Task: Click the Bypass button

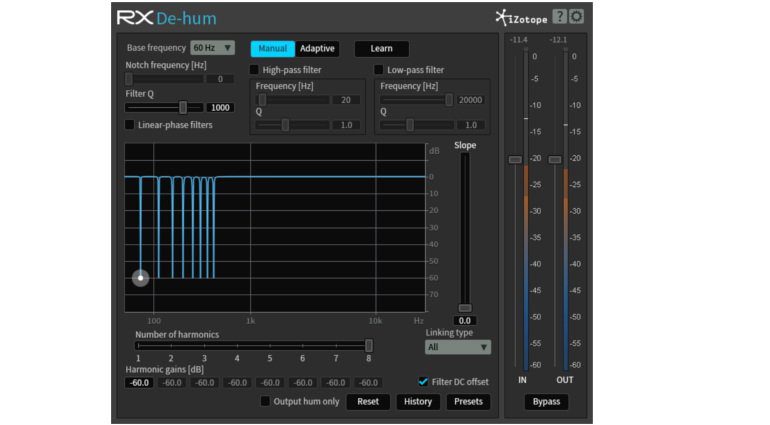Action: point(546,401)
